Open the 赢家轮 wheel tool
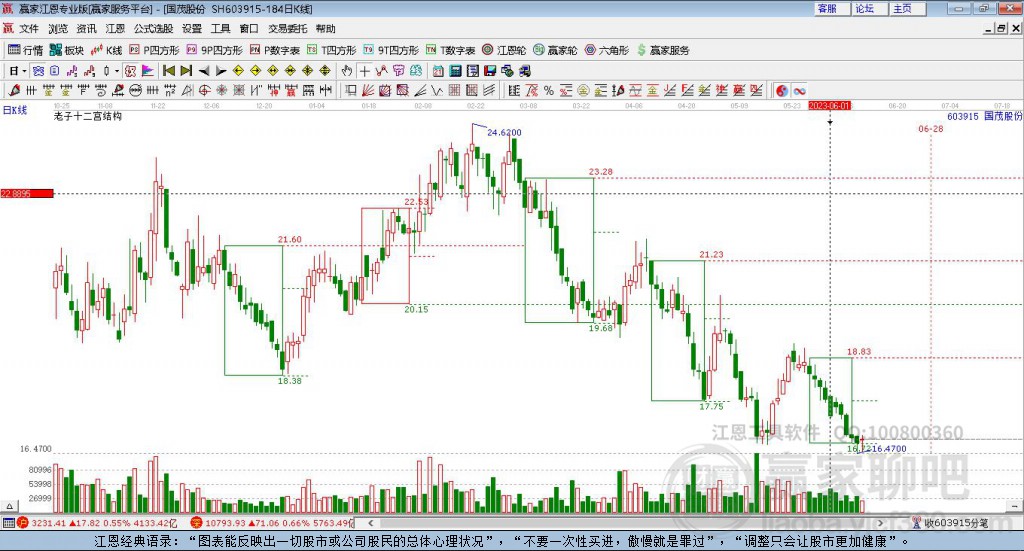 point(555,50)
